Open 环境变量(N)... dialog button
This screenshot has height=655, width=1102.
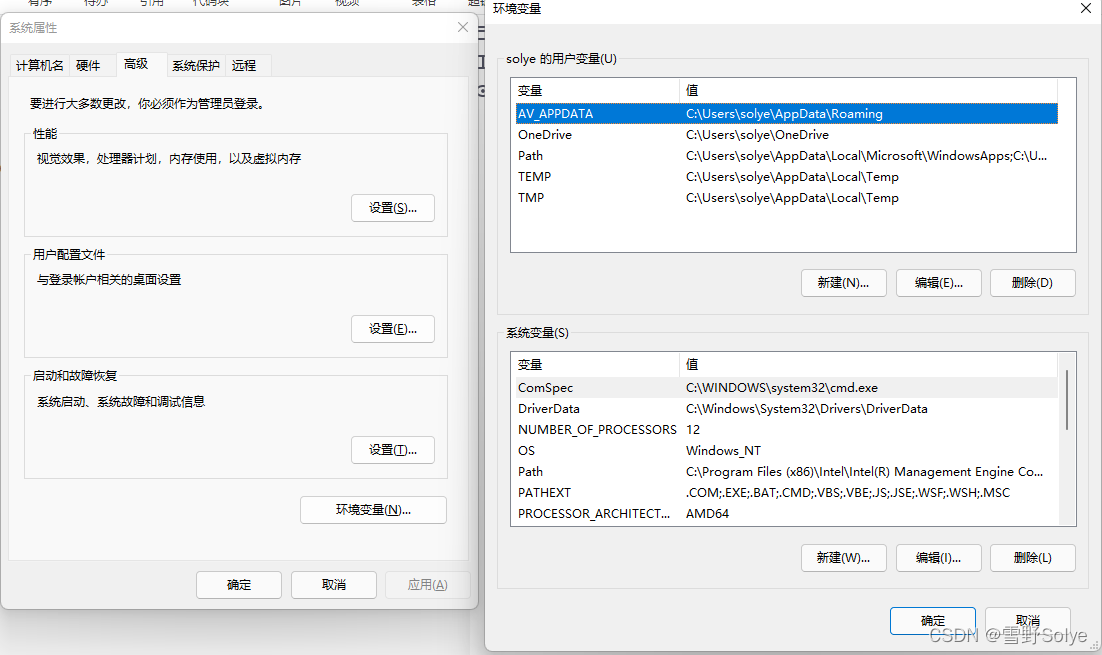point(373,510)
